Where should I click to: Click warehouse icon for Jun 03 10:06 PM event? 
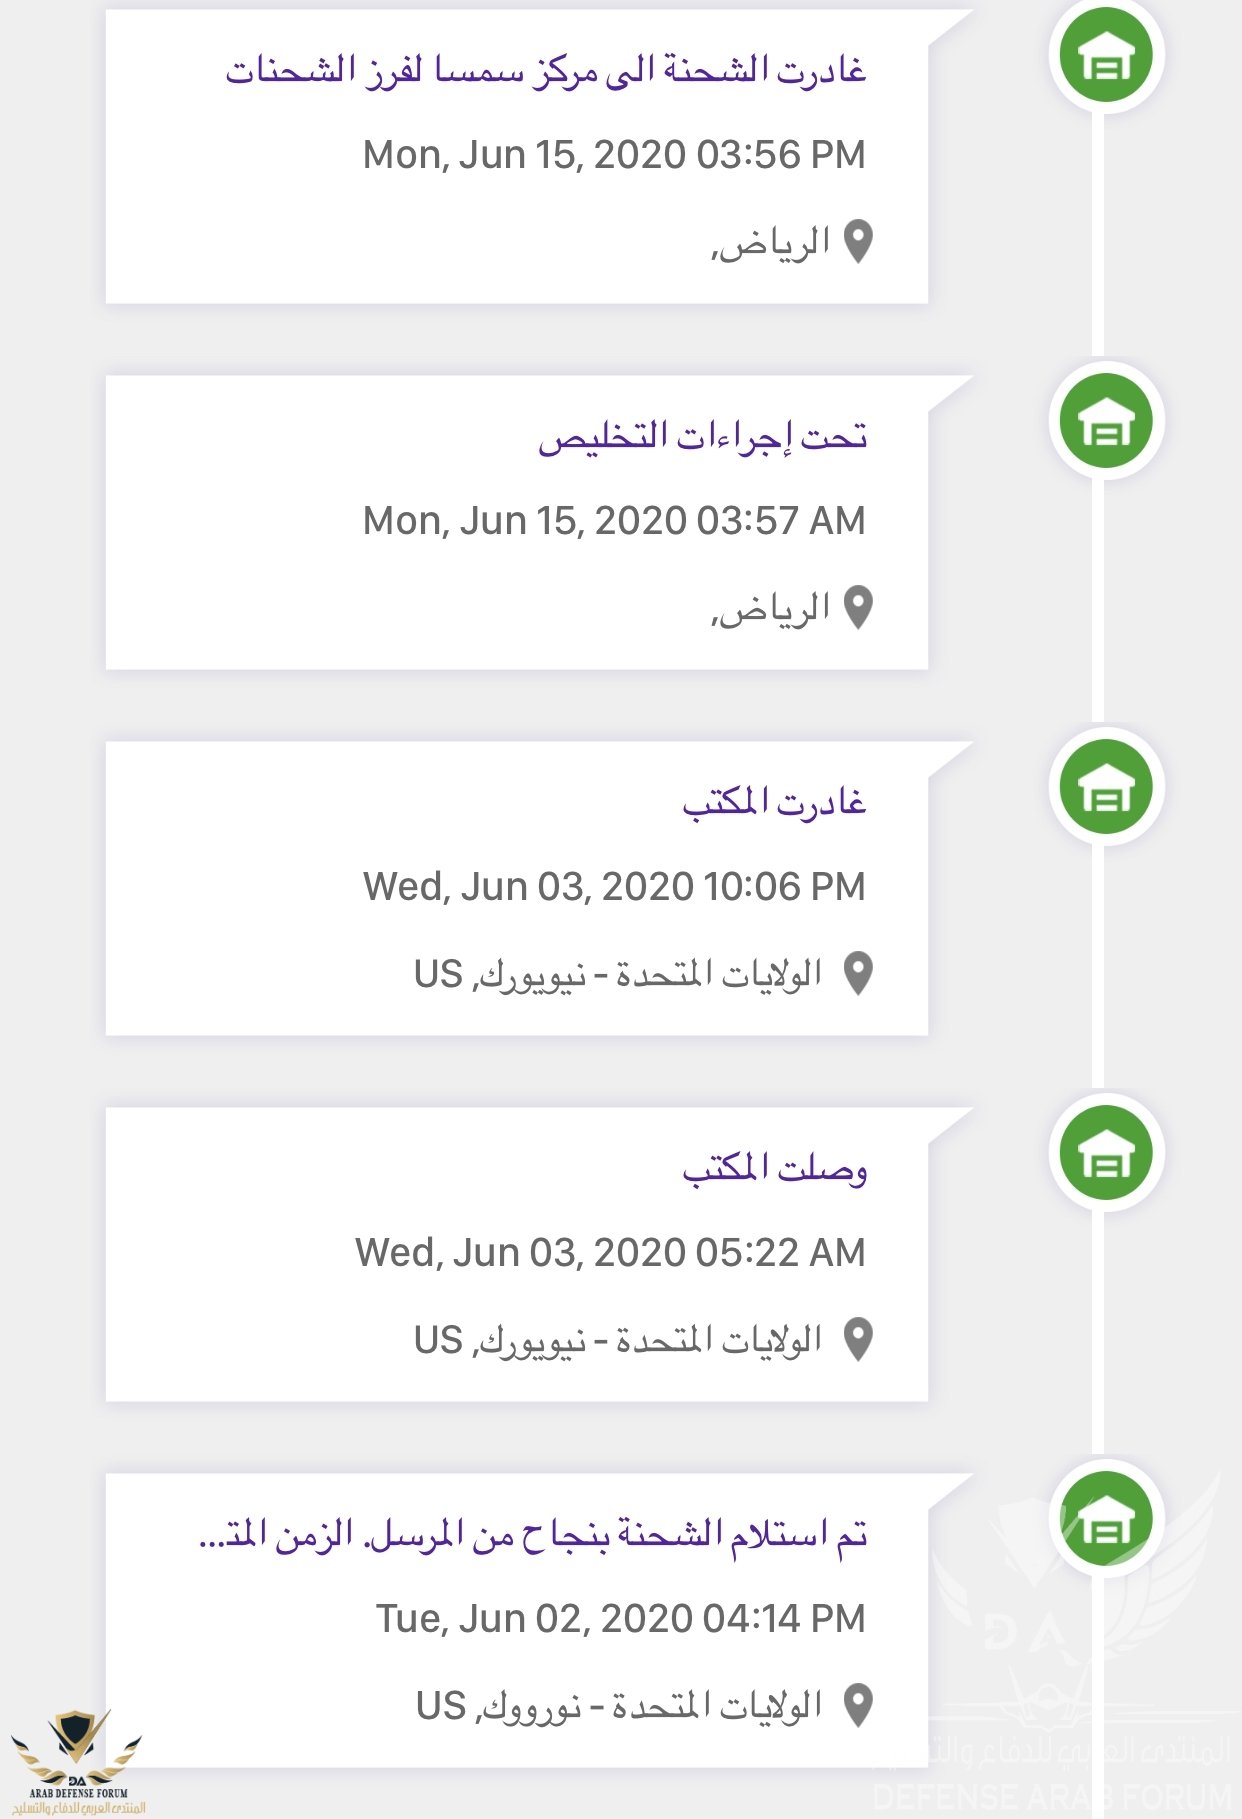1106,787
